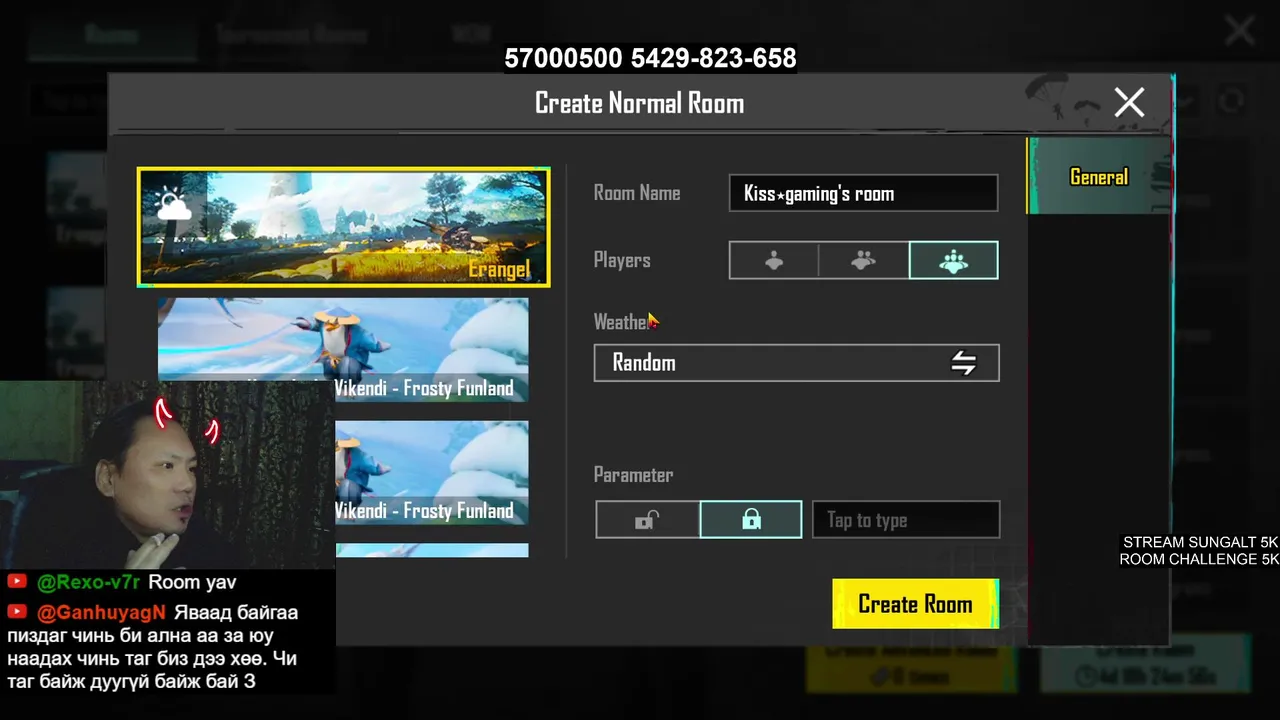
Task: Click the Erangel weather cloud icon
Action: coord(173,204)
